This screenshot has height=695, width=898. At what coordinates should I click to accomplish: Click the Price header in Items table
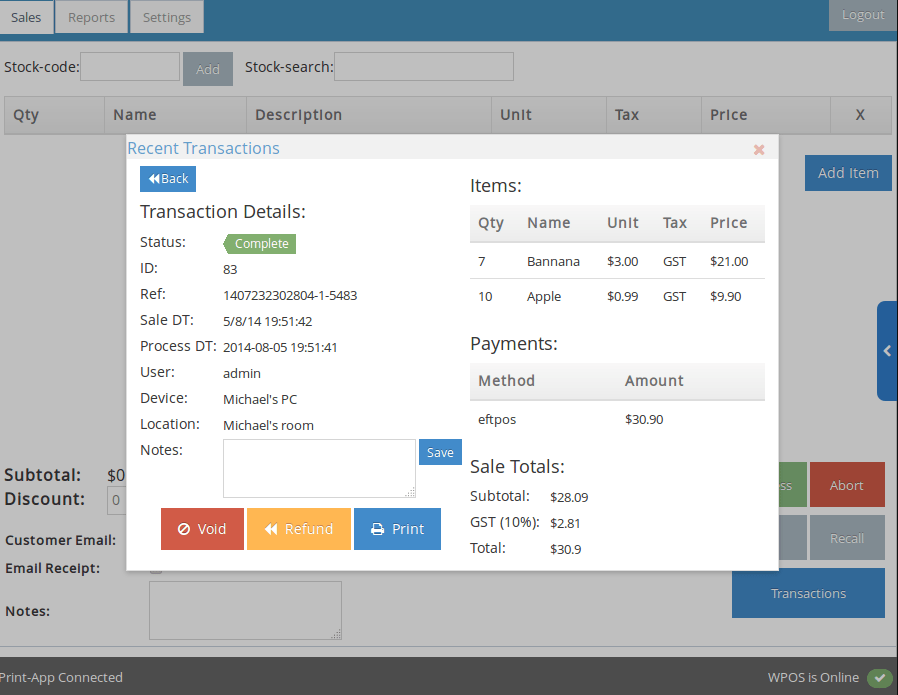(x=728, y=223)
